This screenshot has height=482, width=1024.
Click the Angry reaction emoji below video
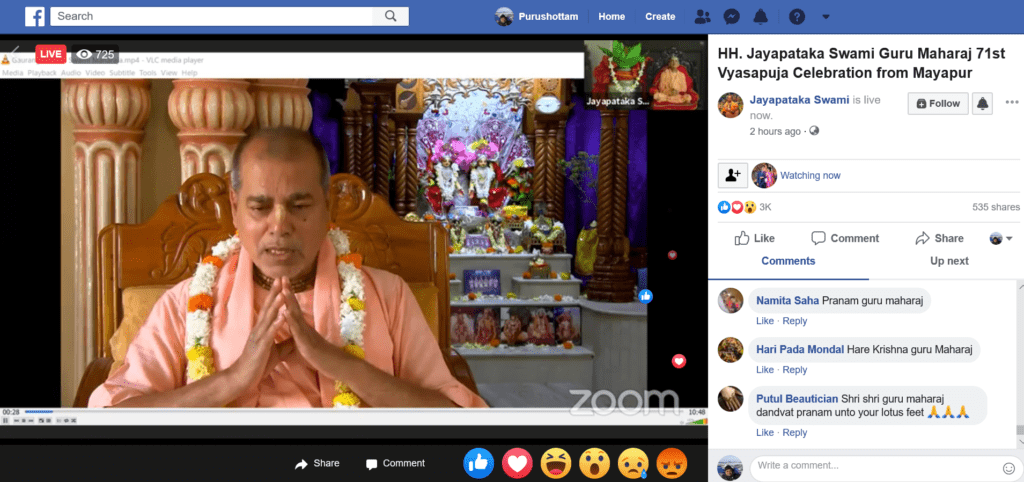[x=673, y=463]
